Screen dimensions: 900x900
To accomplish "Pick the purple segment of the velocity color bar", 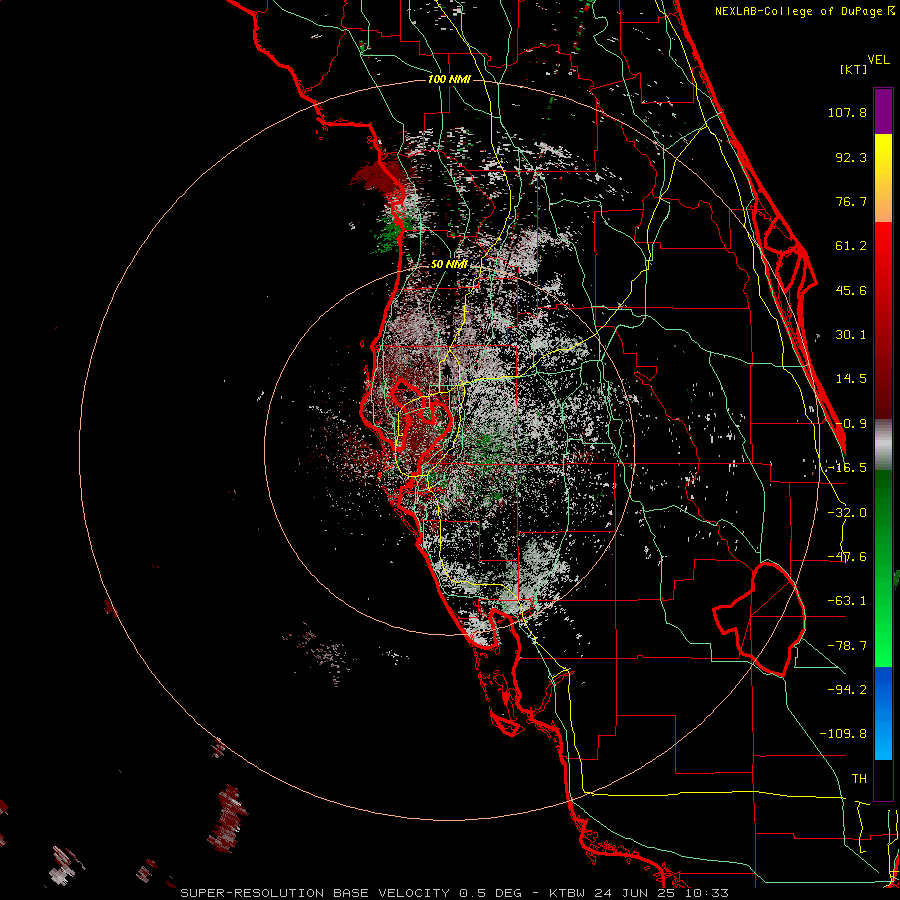I will point(883,111).
